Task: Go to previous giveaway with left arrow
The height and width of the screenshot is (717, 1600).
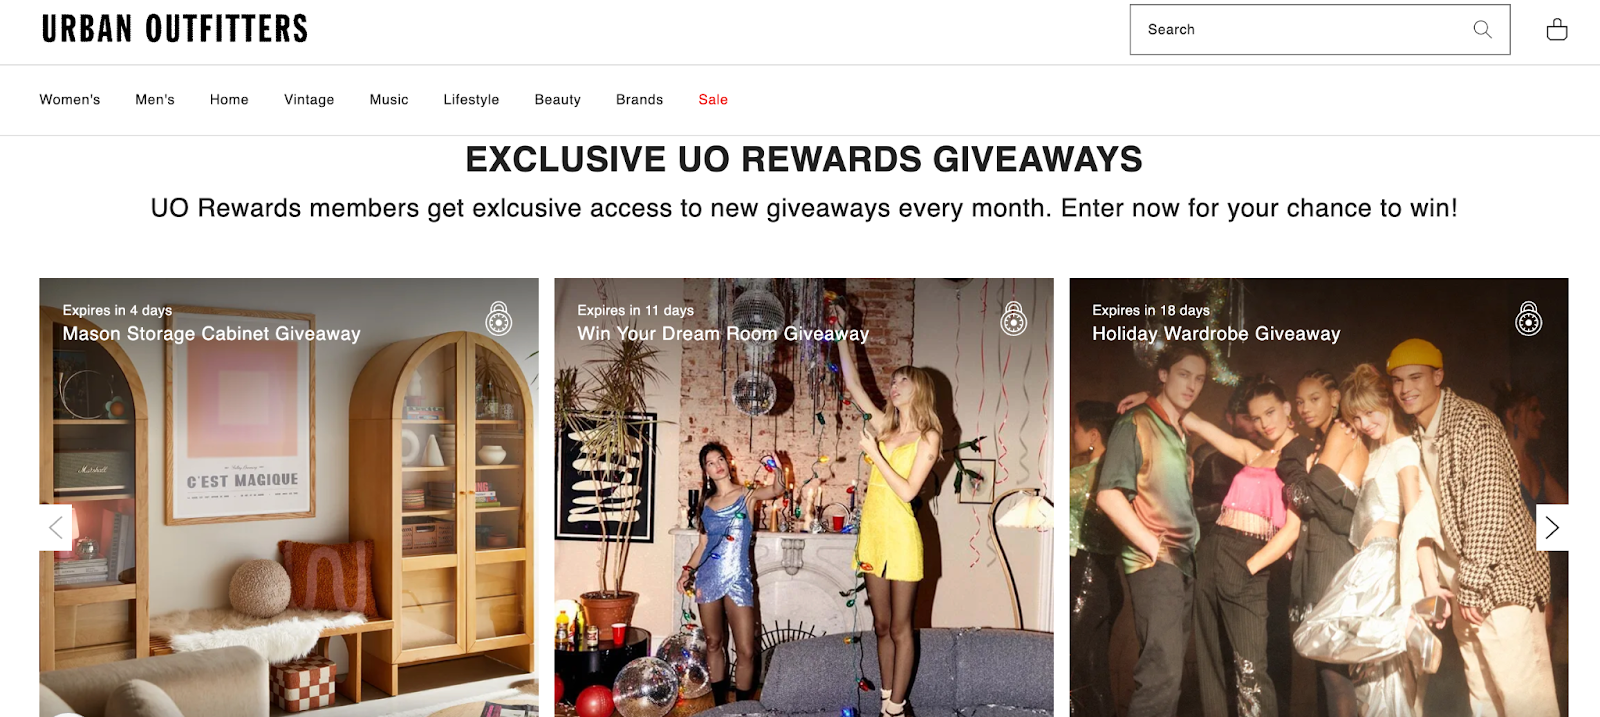Action: pyautogui.click(x=55, y=527)
